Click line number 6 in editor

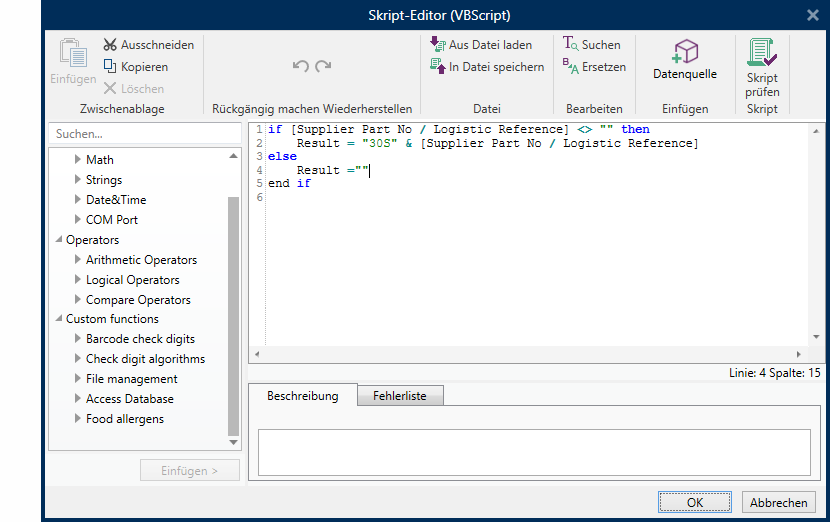(x=259, y=197)
